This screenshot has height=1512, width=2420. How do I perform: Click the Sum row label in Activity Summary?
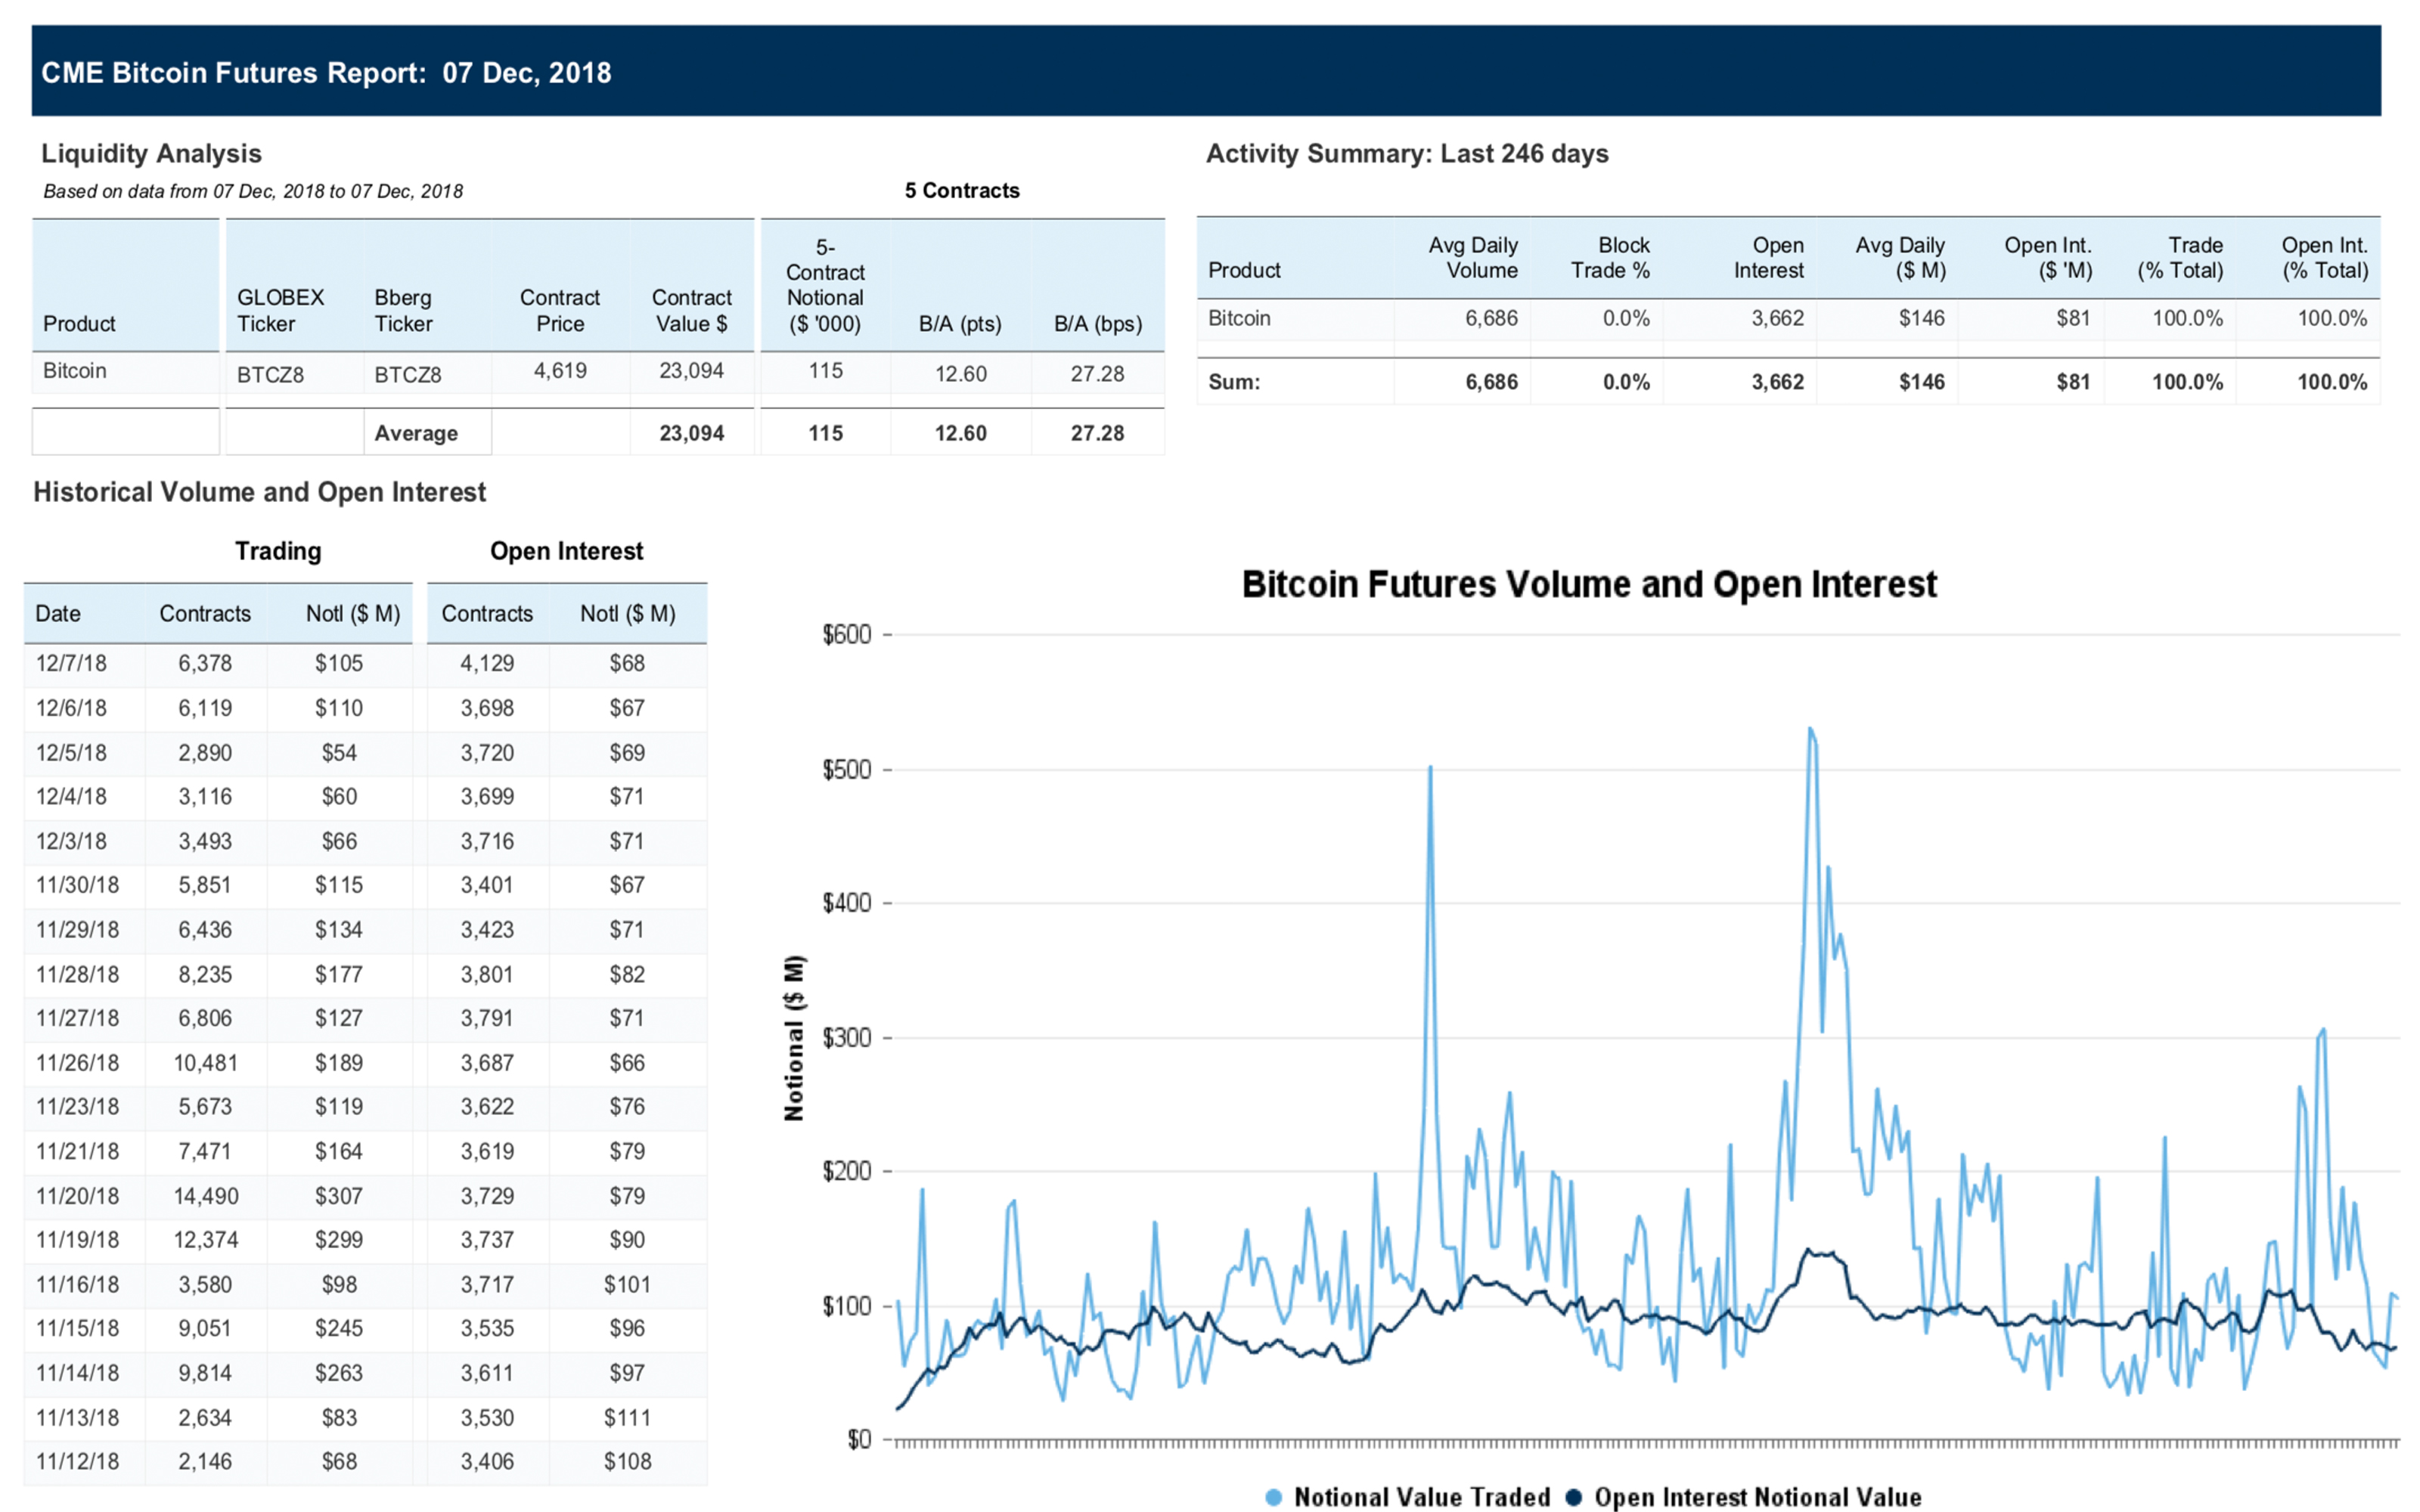(x=1234, y=382)
